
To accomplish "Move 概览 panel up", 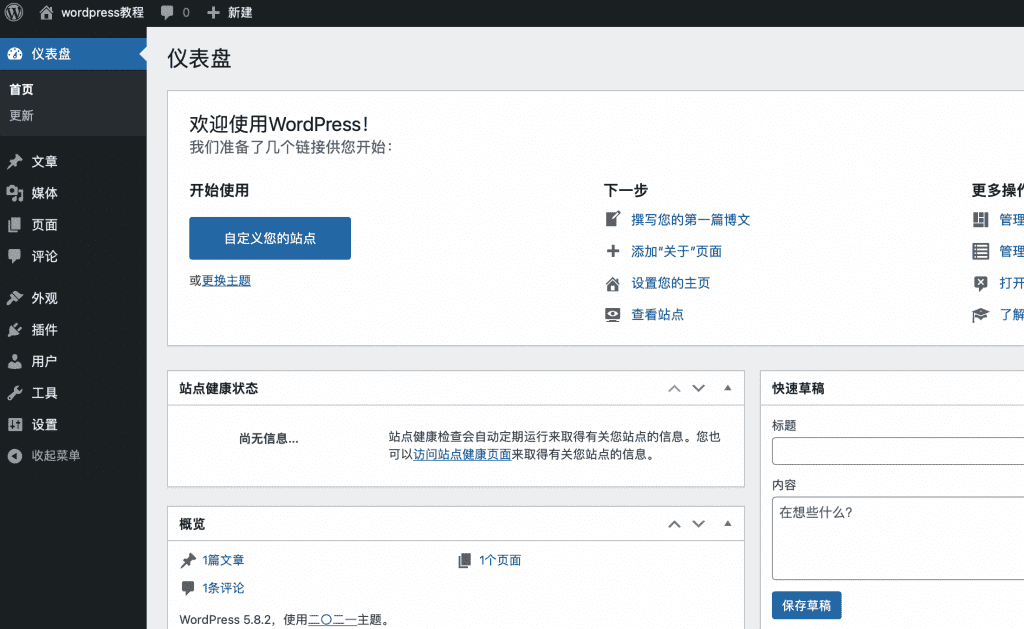I will [x=675, y=524].
